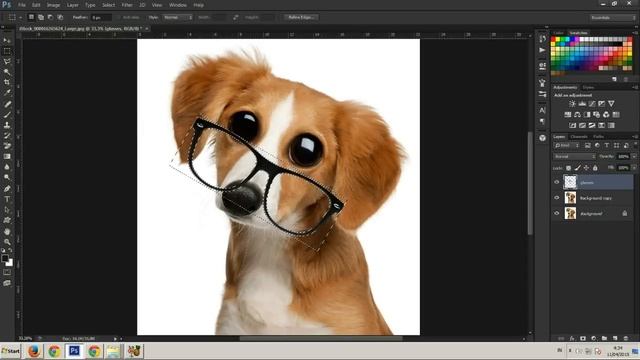Image resolution: width=640 pixels, height=360 pixels.
Task: Add a Curves adjustment
Action: (592, 104)
